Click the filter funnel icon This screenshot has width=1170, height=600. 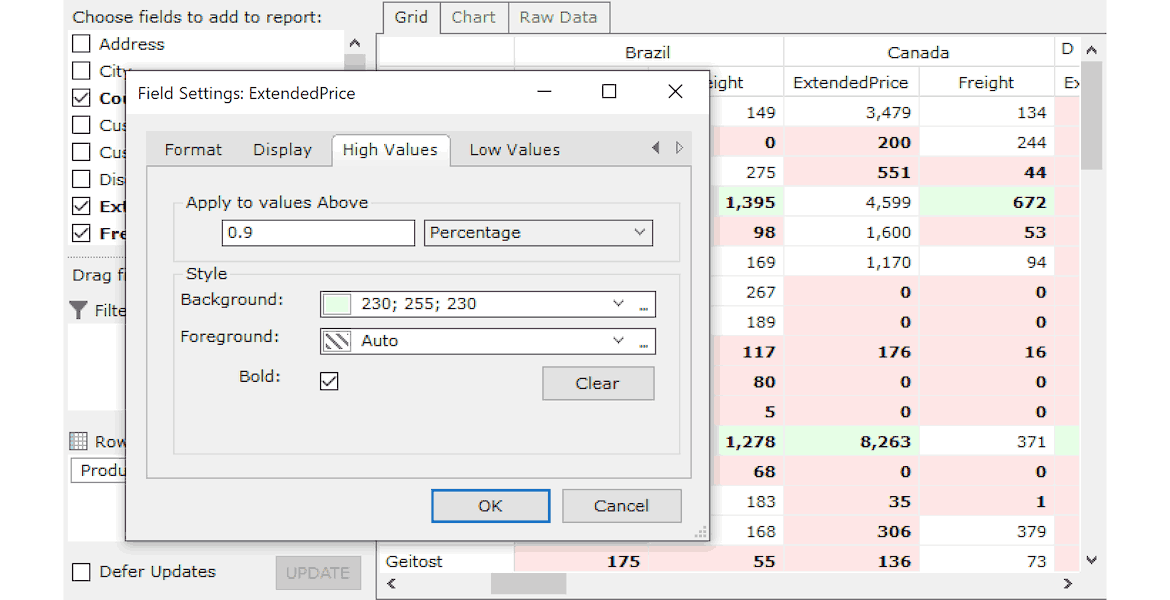79,311
